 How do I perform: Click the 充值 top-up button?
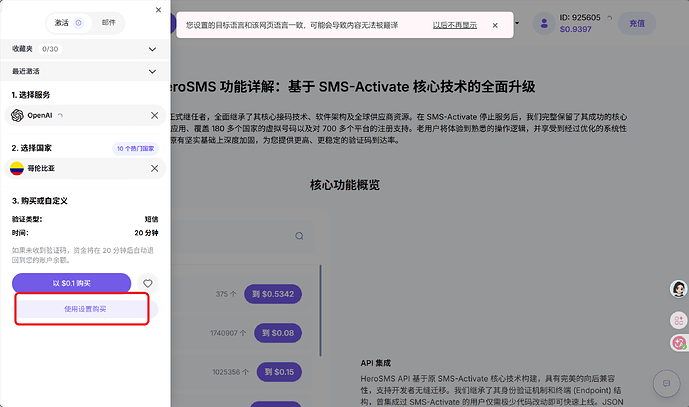(x=637, y=23)
